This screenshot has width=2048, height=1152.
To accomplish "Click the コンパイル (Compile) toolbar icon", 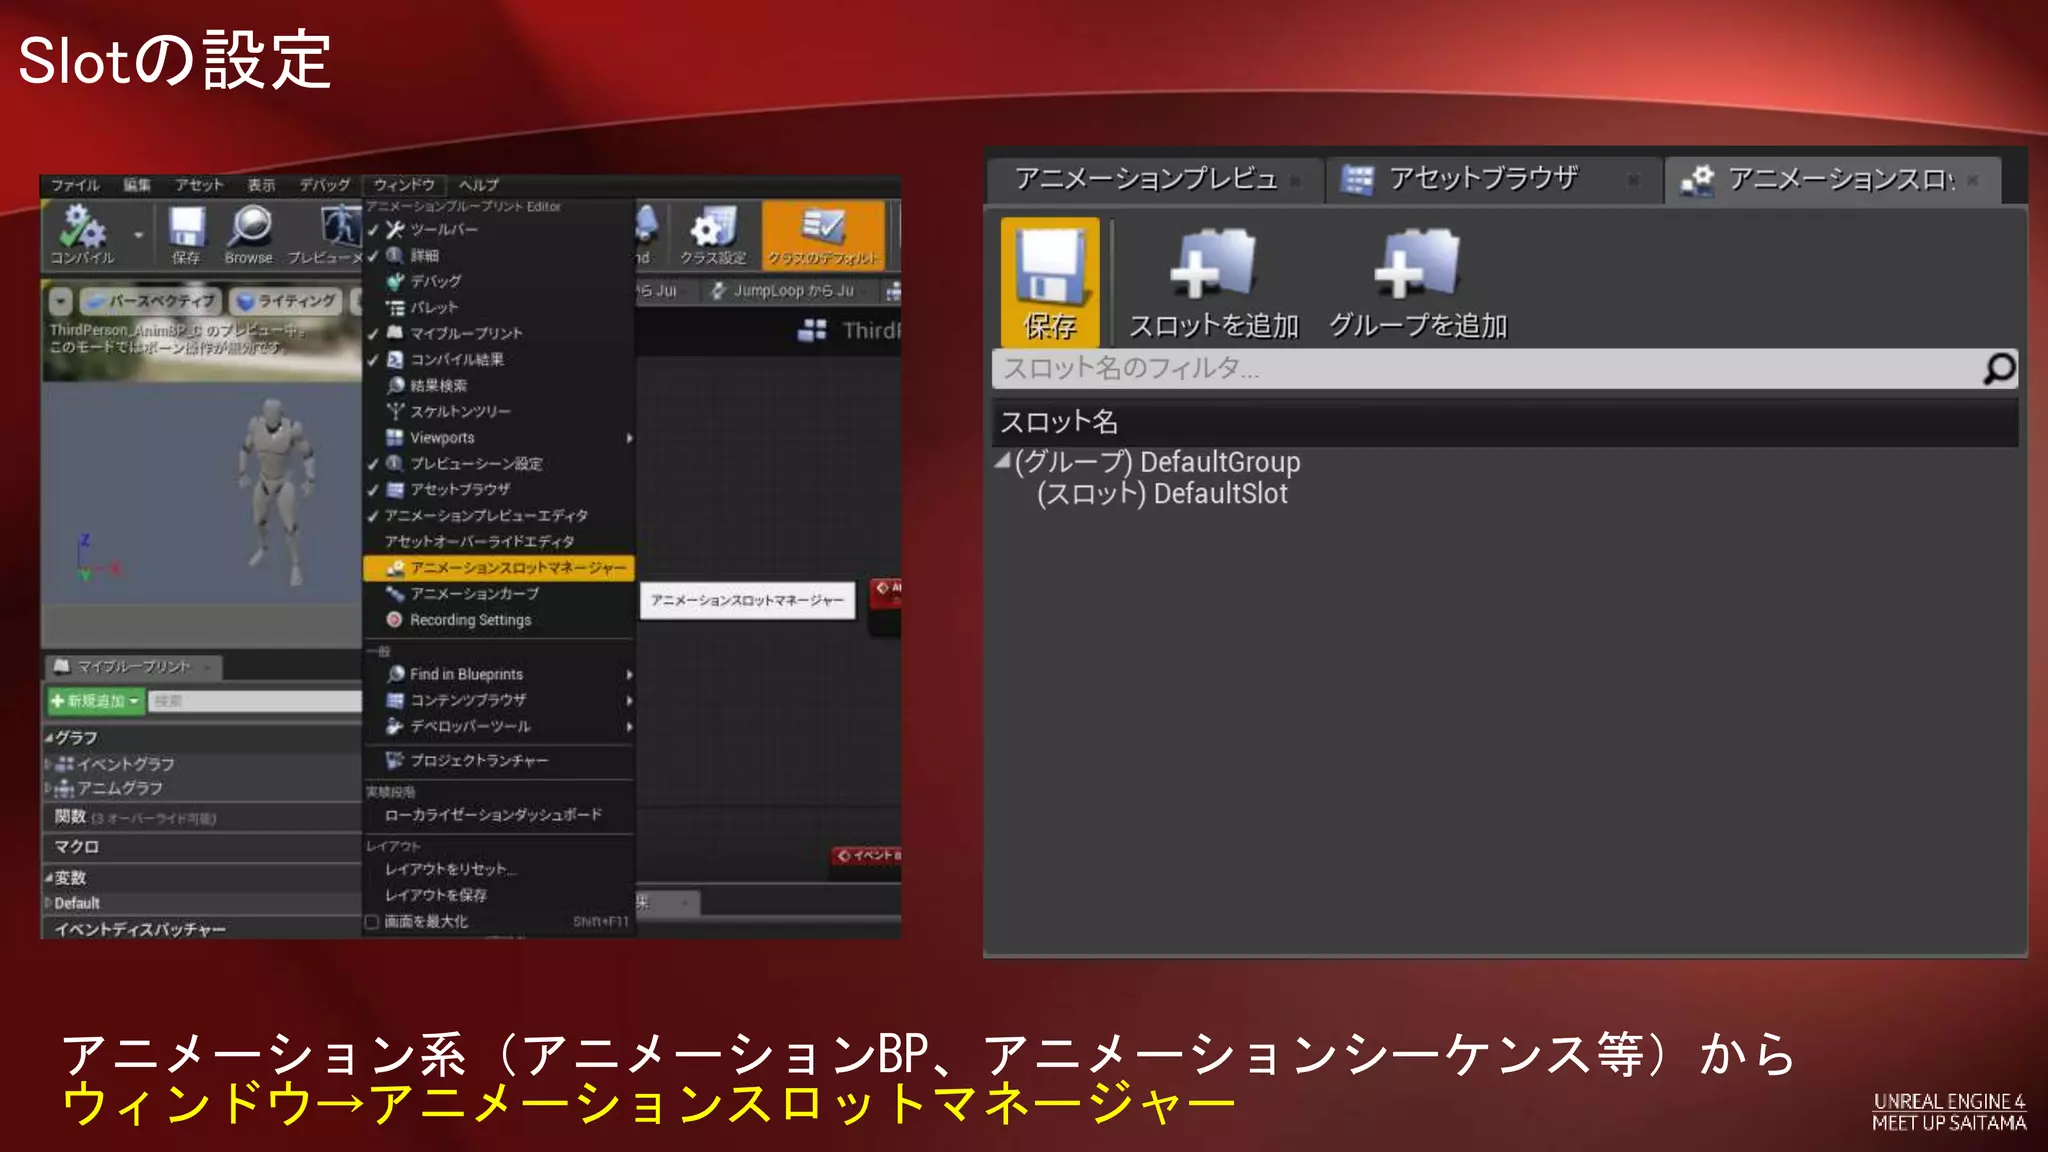I will pos(82,228).
